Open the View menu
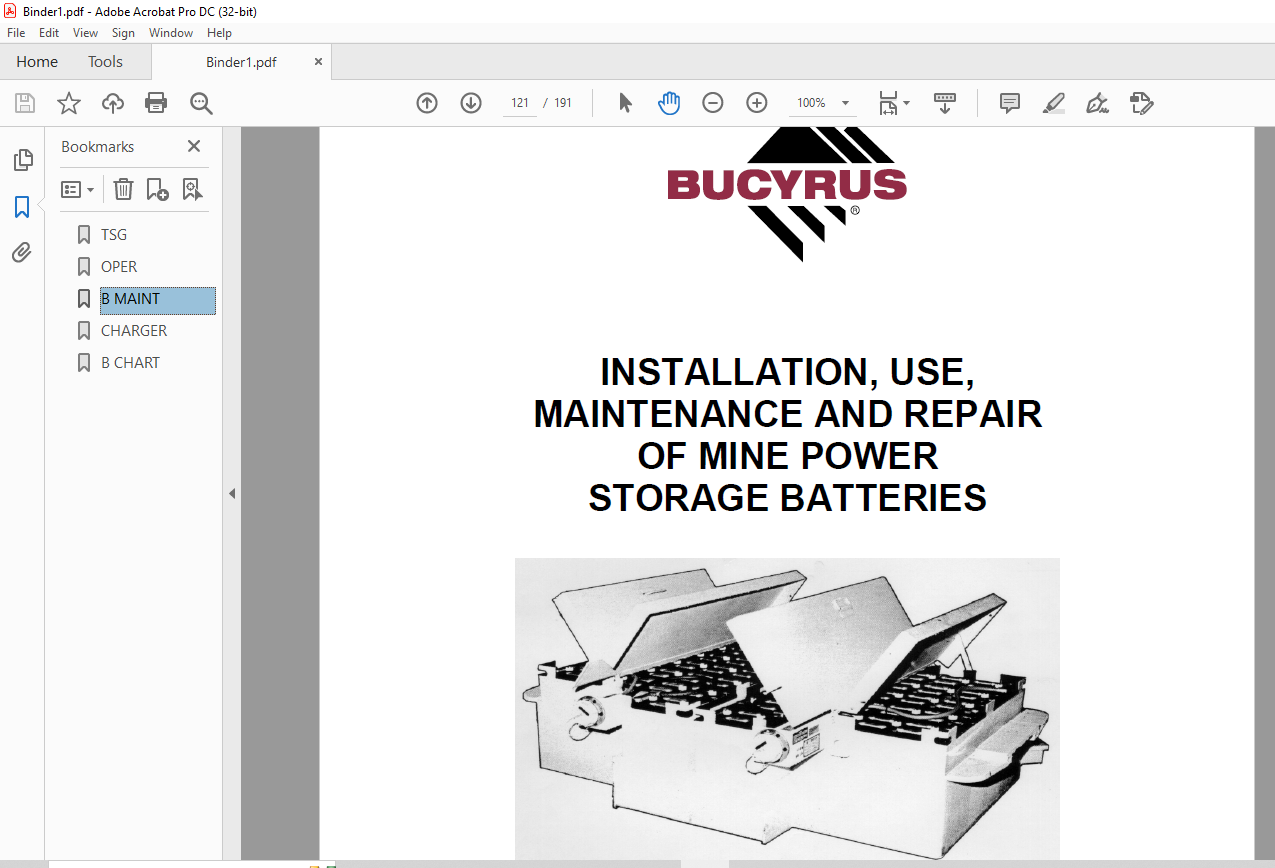 click(x=85, y=33)
